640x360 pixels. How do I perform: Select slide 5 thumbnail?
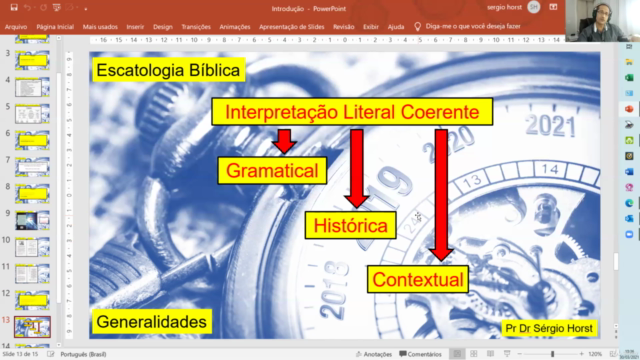tap(32, 114)
